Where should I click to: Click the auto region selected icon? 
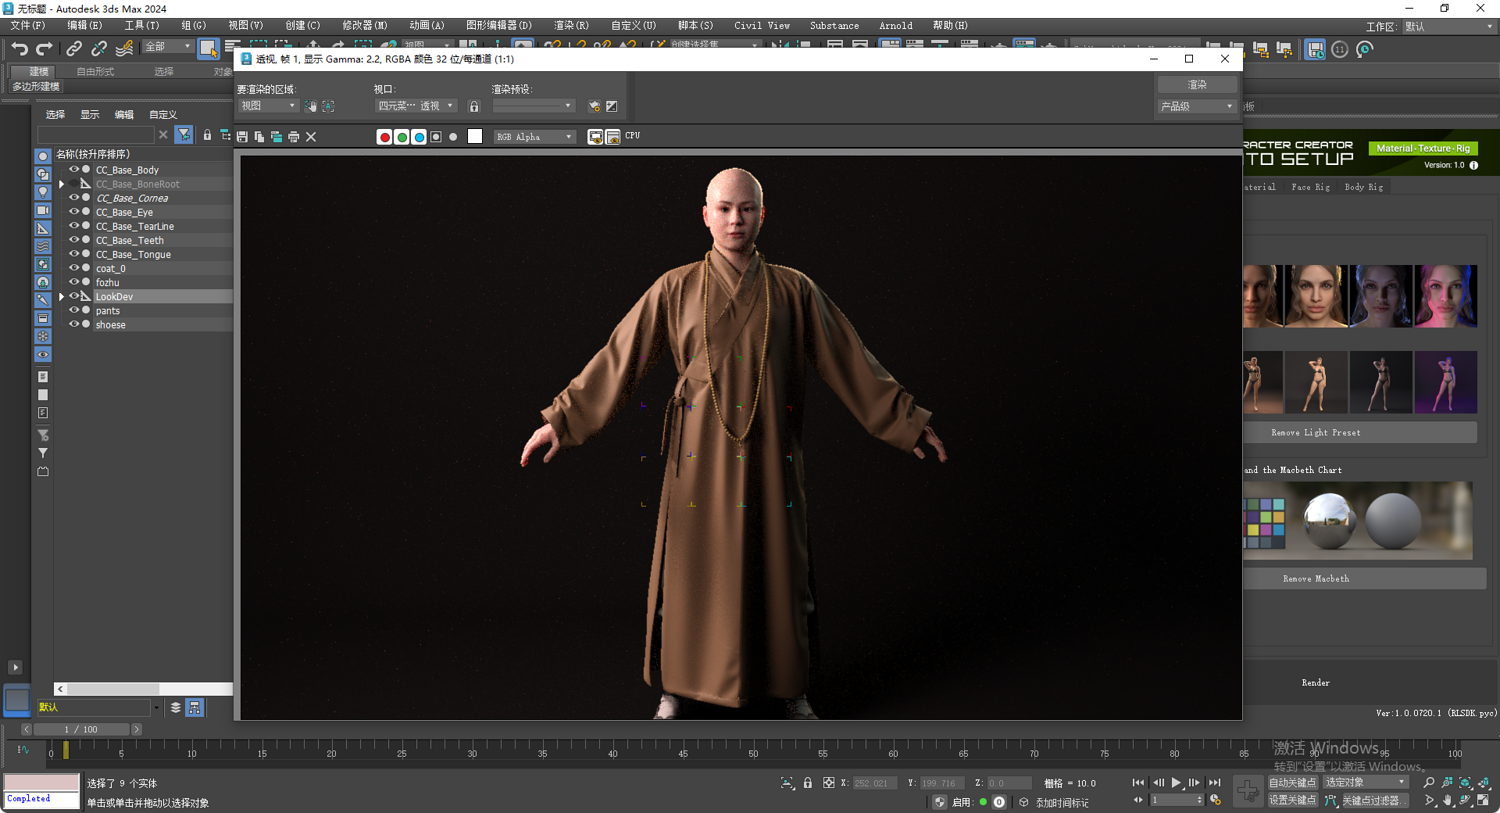[328, 106]
